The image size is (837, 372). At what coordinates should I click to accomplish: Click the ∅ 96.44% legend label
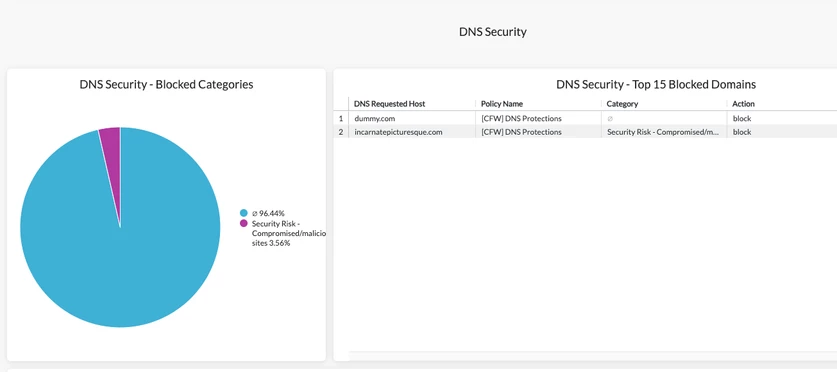point(268,213)
